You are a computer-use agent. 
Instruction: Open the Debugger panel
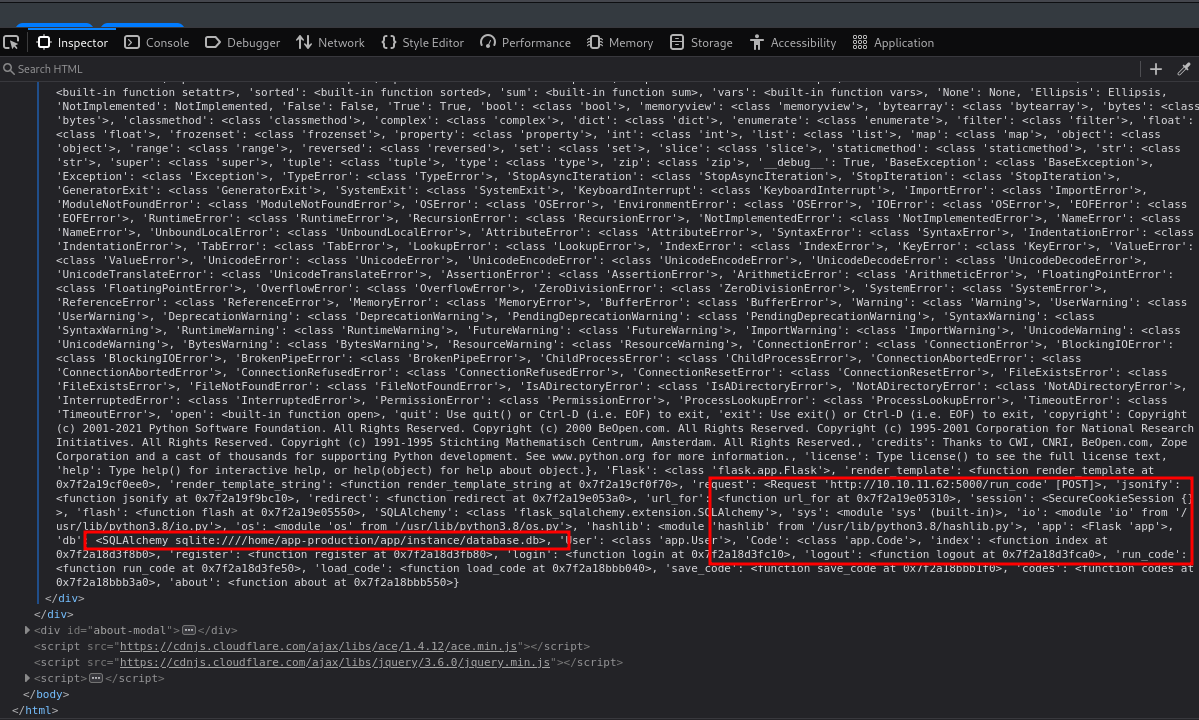[242, 43]
